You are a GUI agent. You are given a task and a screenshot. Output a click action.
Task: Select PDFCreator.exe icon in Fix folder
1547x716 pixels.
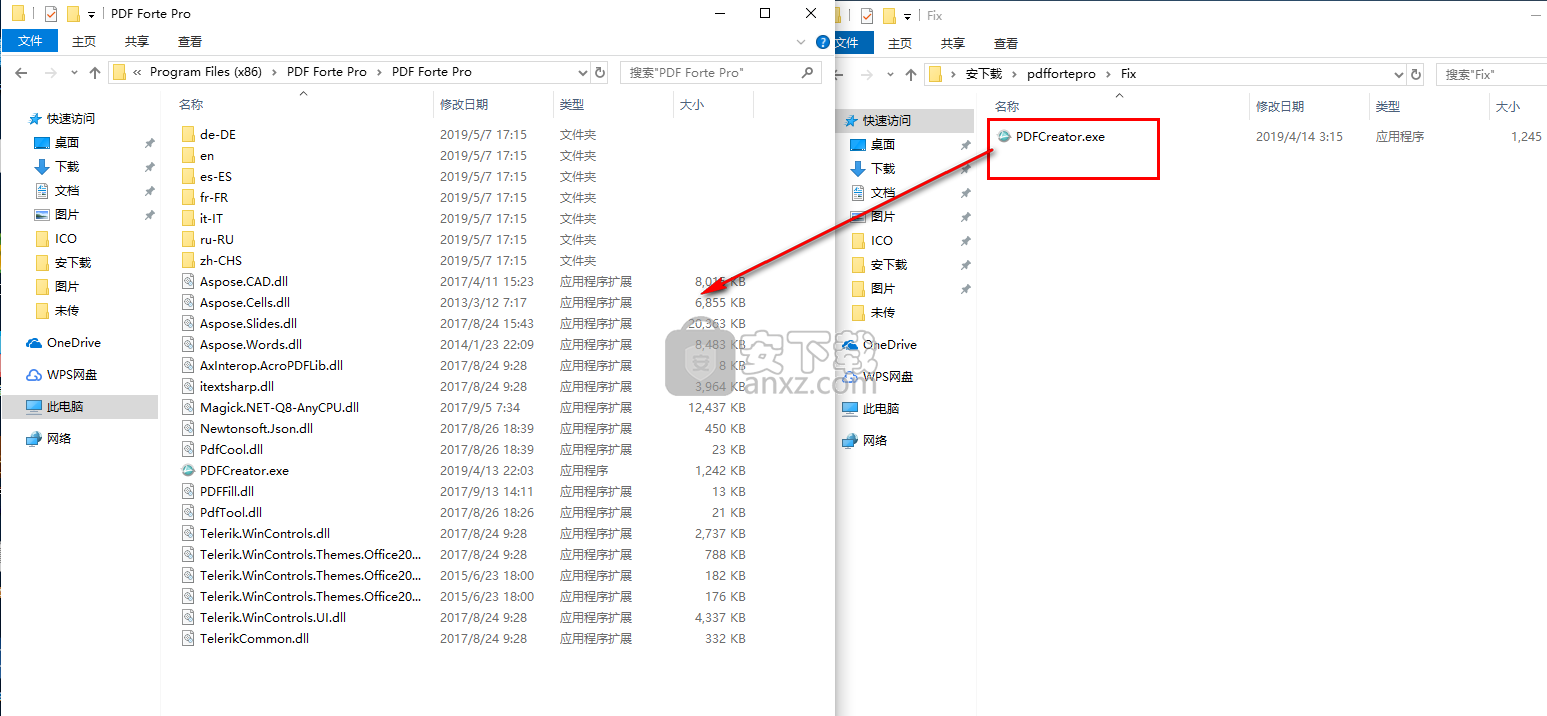(1005, 136)
